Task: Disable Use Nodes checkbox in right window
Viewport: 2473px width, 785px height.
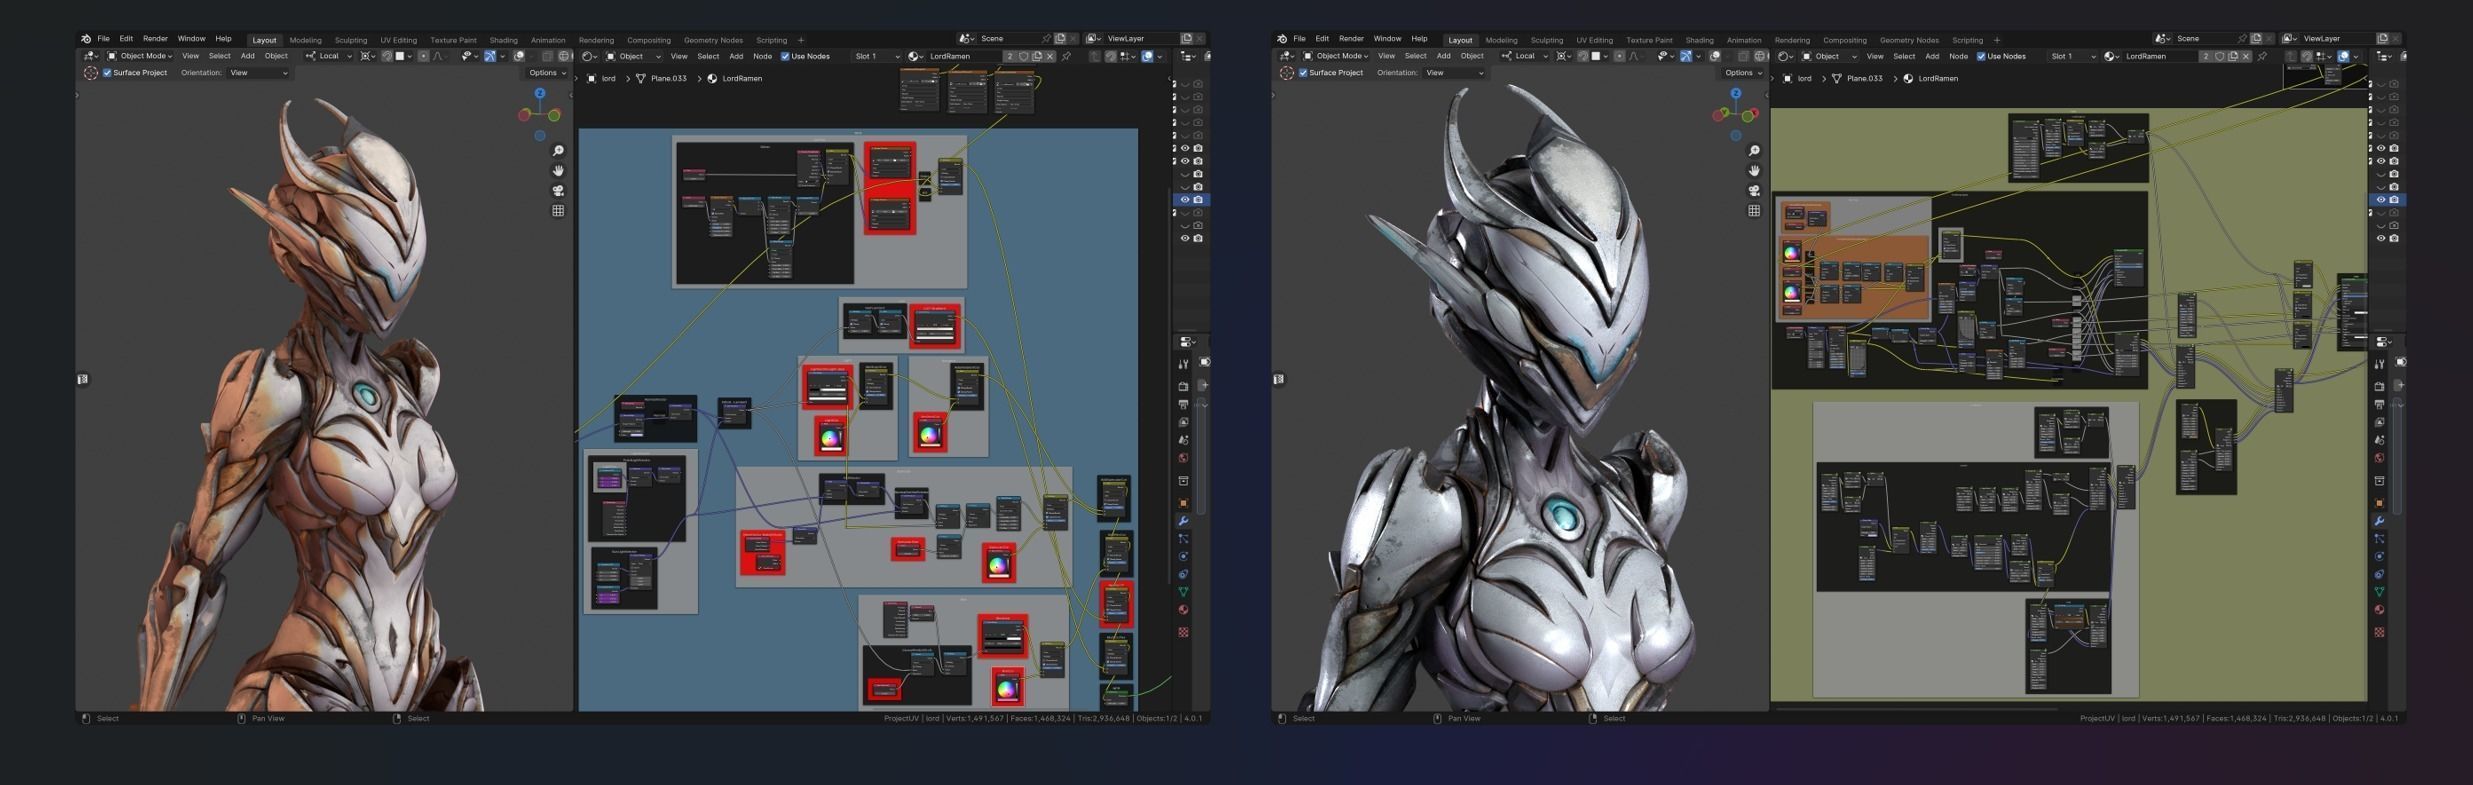Action: coord(1981,57)
